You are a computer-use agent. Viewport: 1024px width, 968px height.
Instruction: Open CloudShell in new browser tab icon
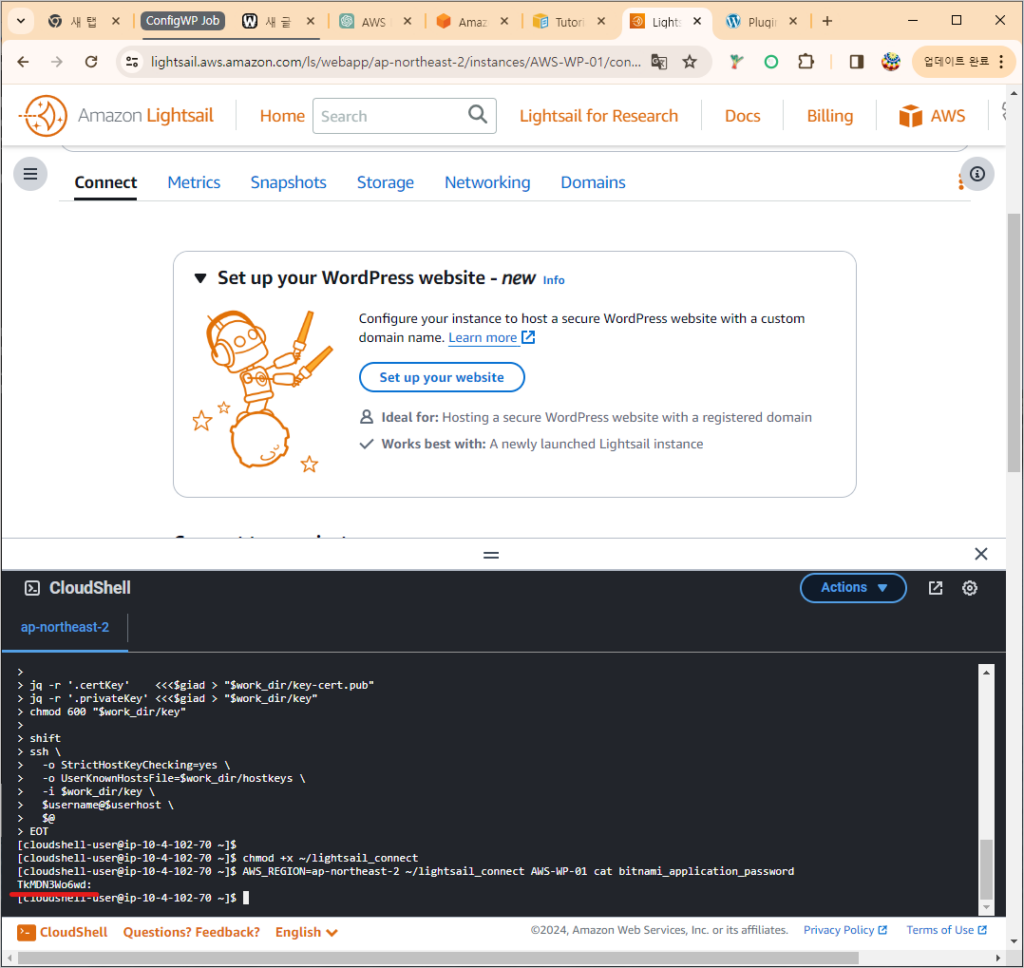pyautogui.click(x=935, y=588)
